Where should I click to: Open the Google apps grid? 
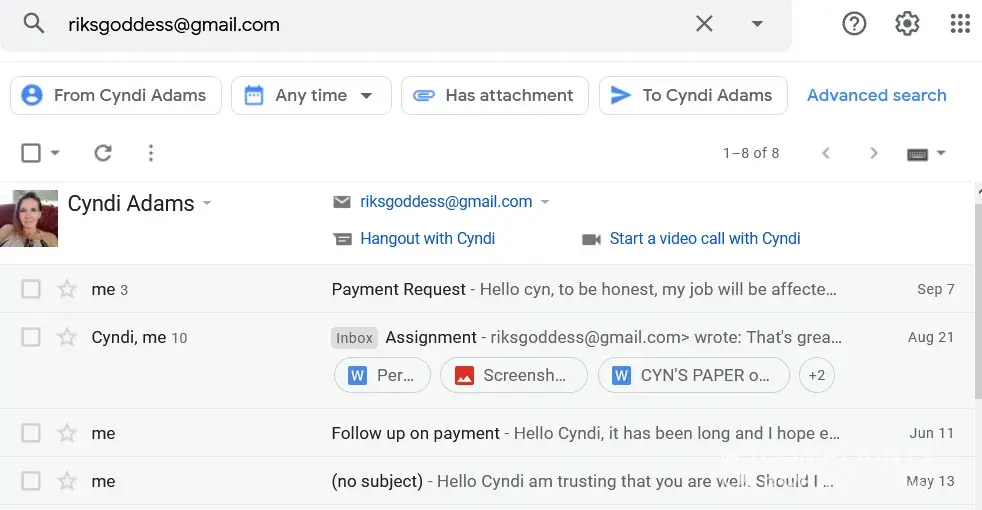[x=960, y=24]
